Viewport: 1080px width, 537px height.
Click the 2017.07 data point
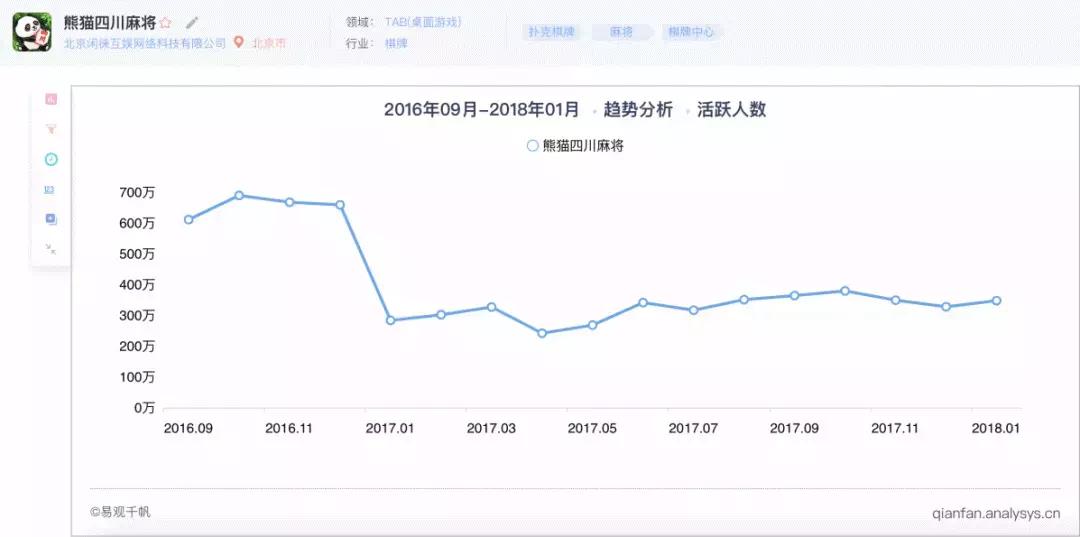694,310
